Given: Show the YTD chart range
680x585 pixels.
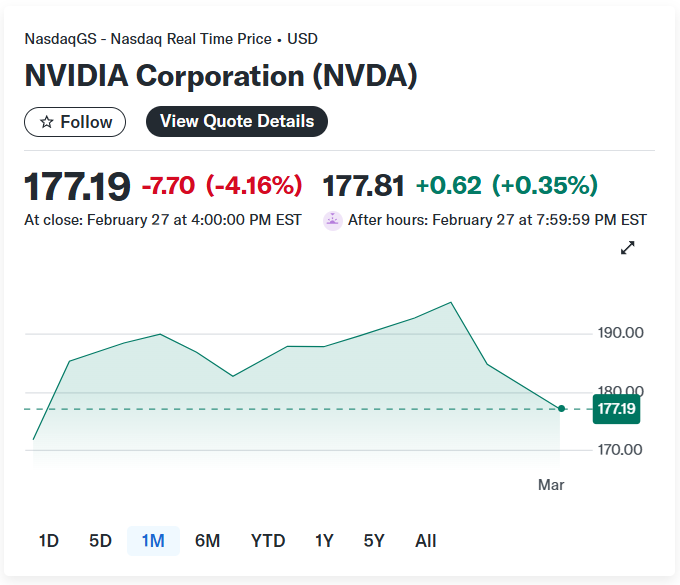Looking at the screenshot, I should (x=267, y=541).
